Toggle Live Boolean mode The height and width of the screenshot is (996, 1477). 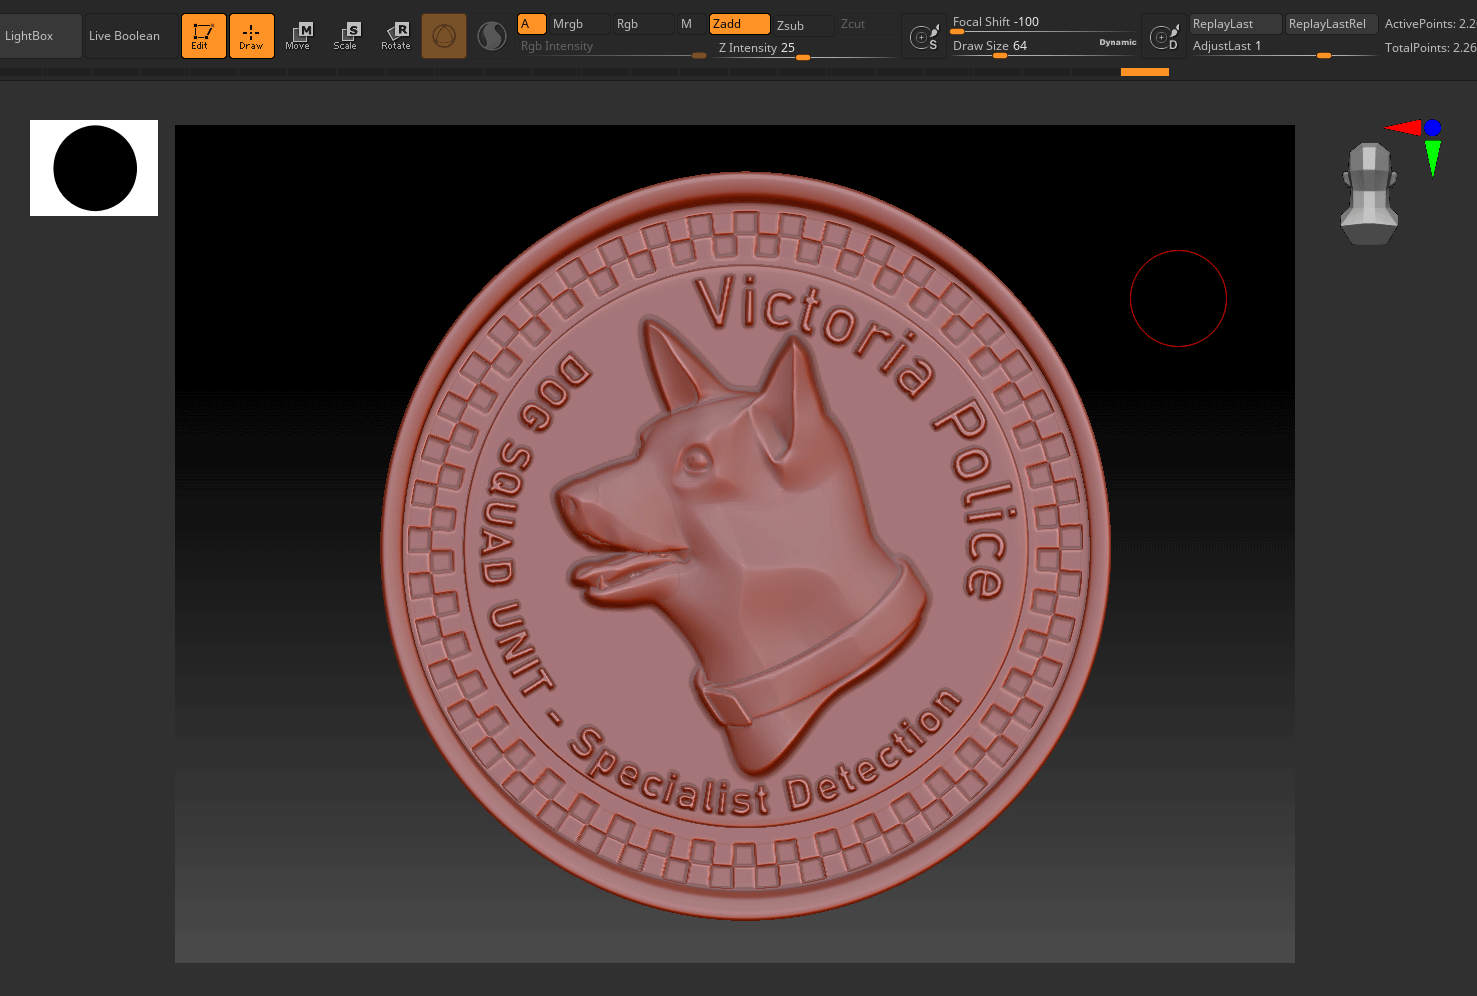pyautogui.click(x=124, y=36)
